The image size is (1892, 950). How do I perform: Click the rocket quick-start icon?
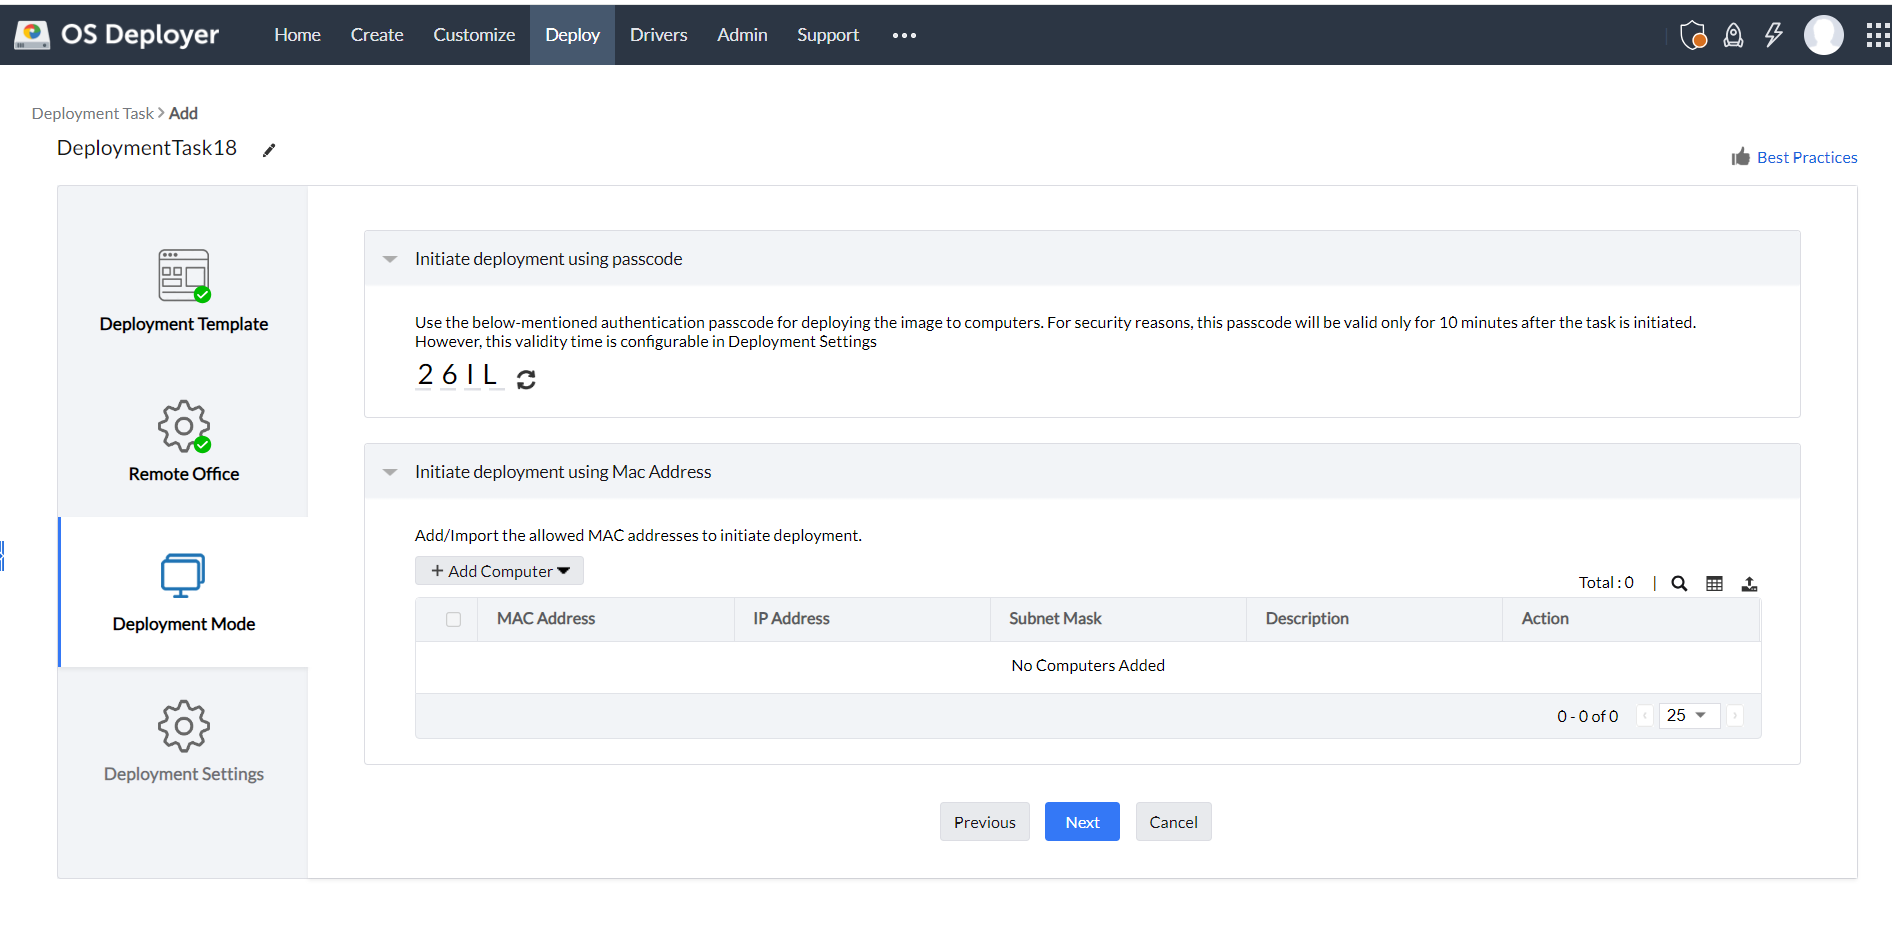pyautogui.click(x=1734, y=34)
